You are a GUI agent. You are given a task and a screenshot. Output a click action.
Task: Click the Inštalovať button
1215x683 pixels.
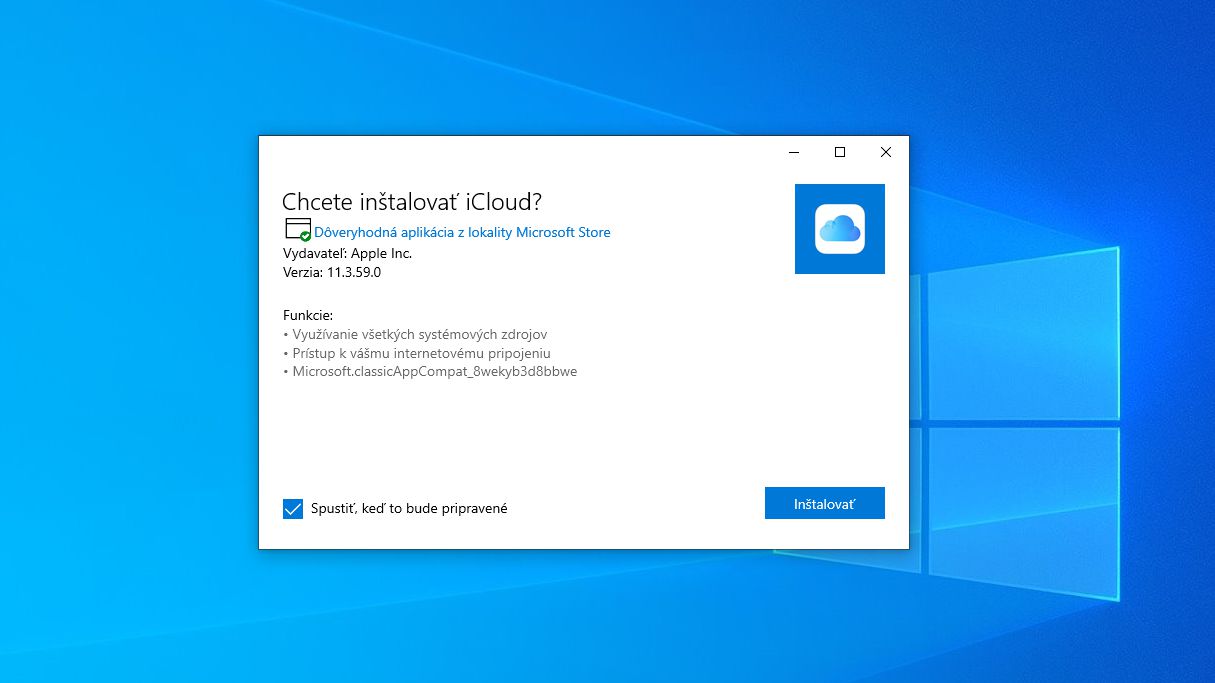[824, 503]
